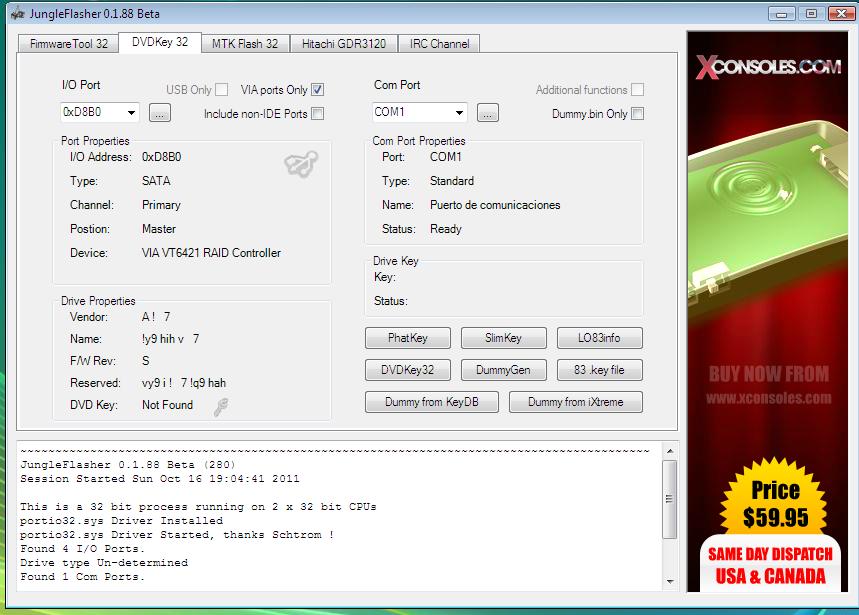Open the MTK Flash 32 tab
Screen dimensions: 859x615
(245, 44)
